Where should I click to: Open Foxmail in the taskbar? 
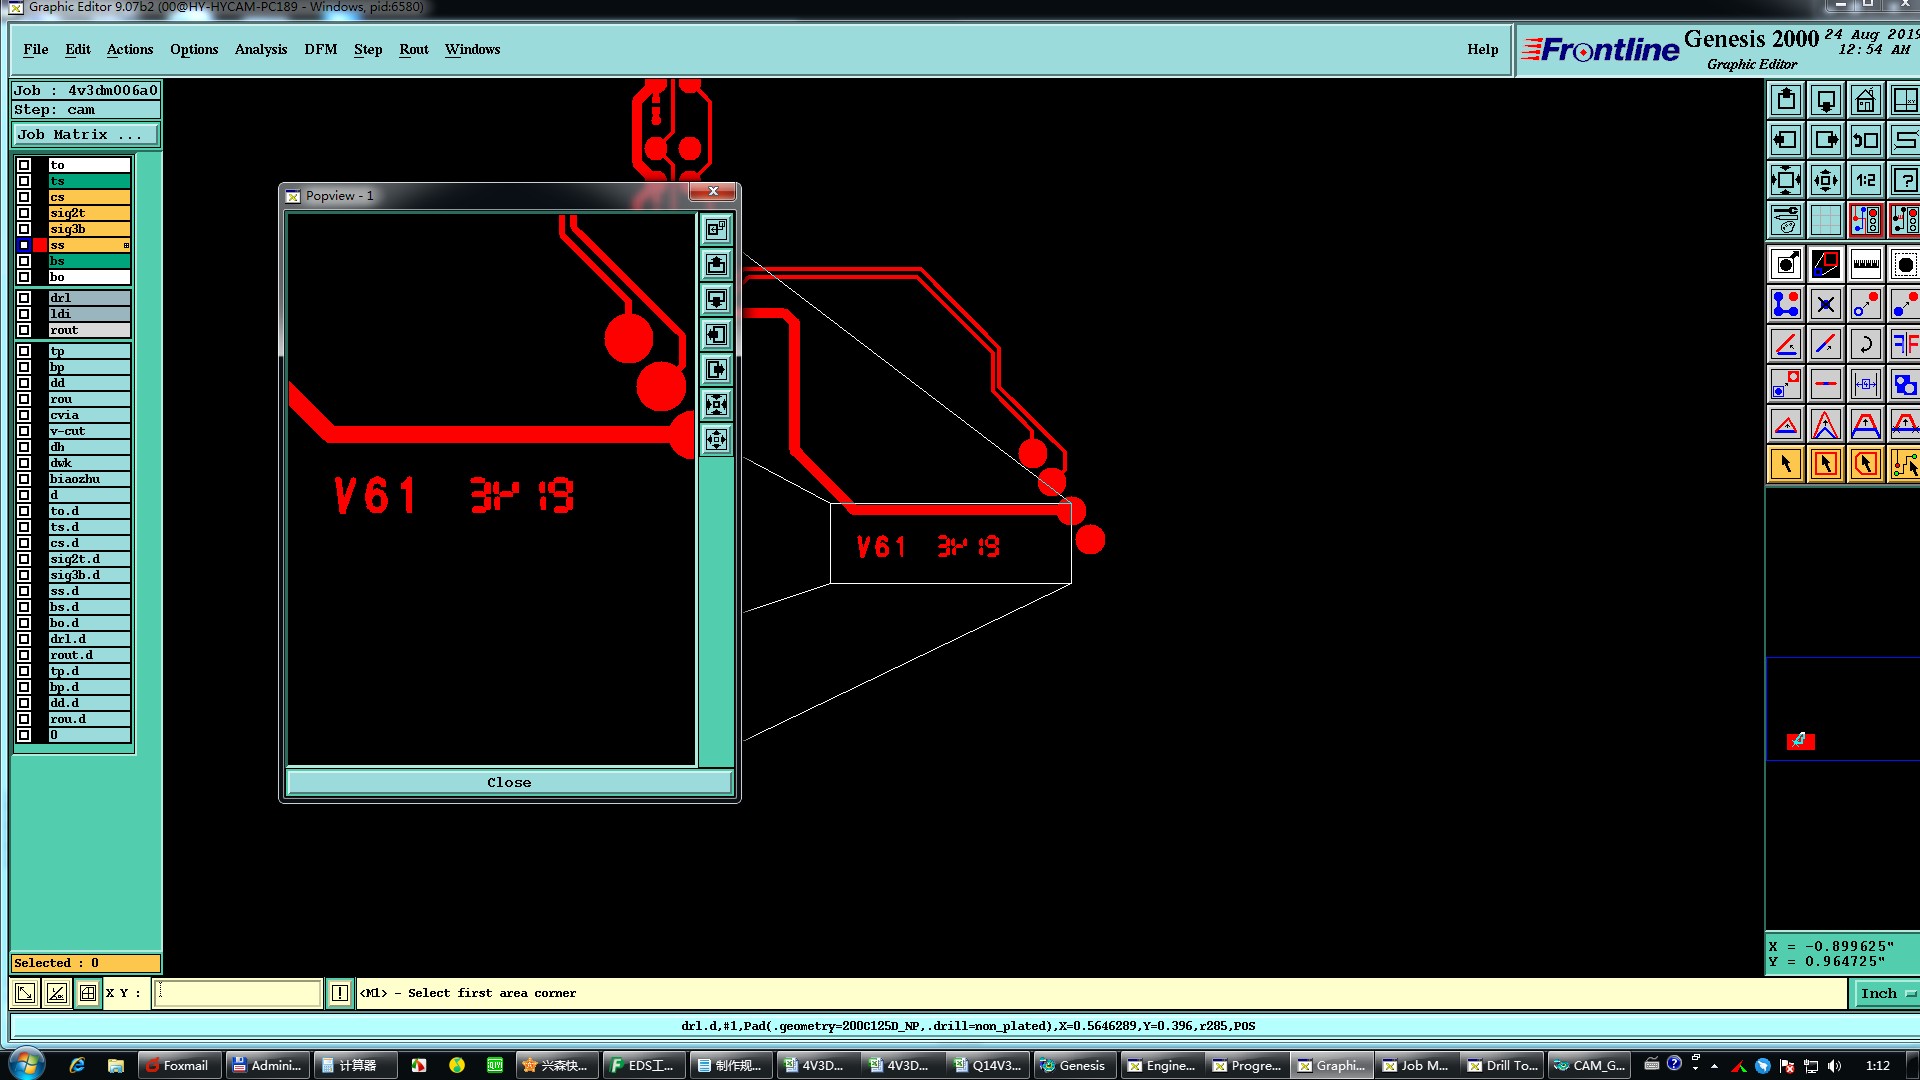(179, 1065)
